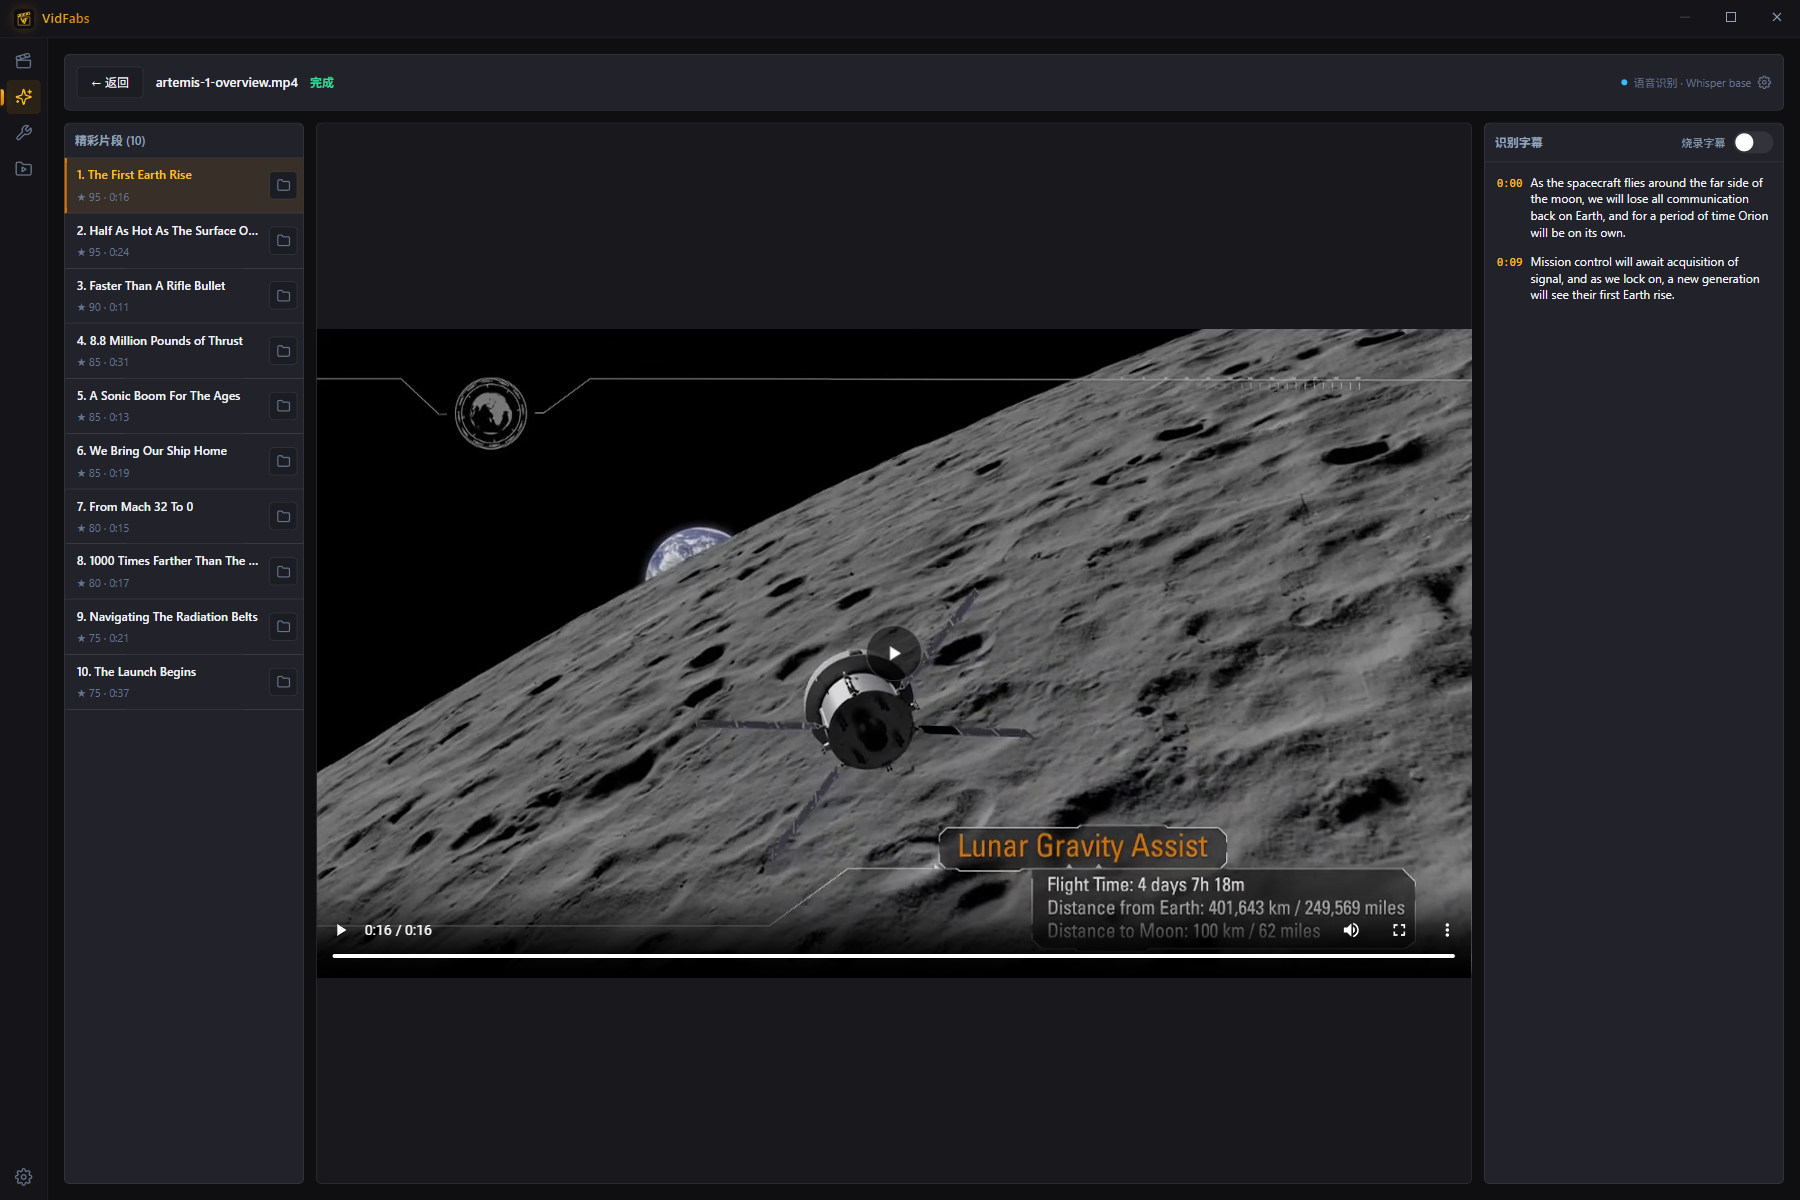The image size is (1800, 1200).
Task: Enter fullscreen video mode
Action: point(1399,930)
